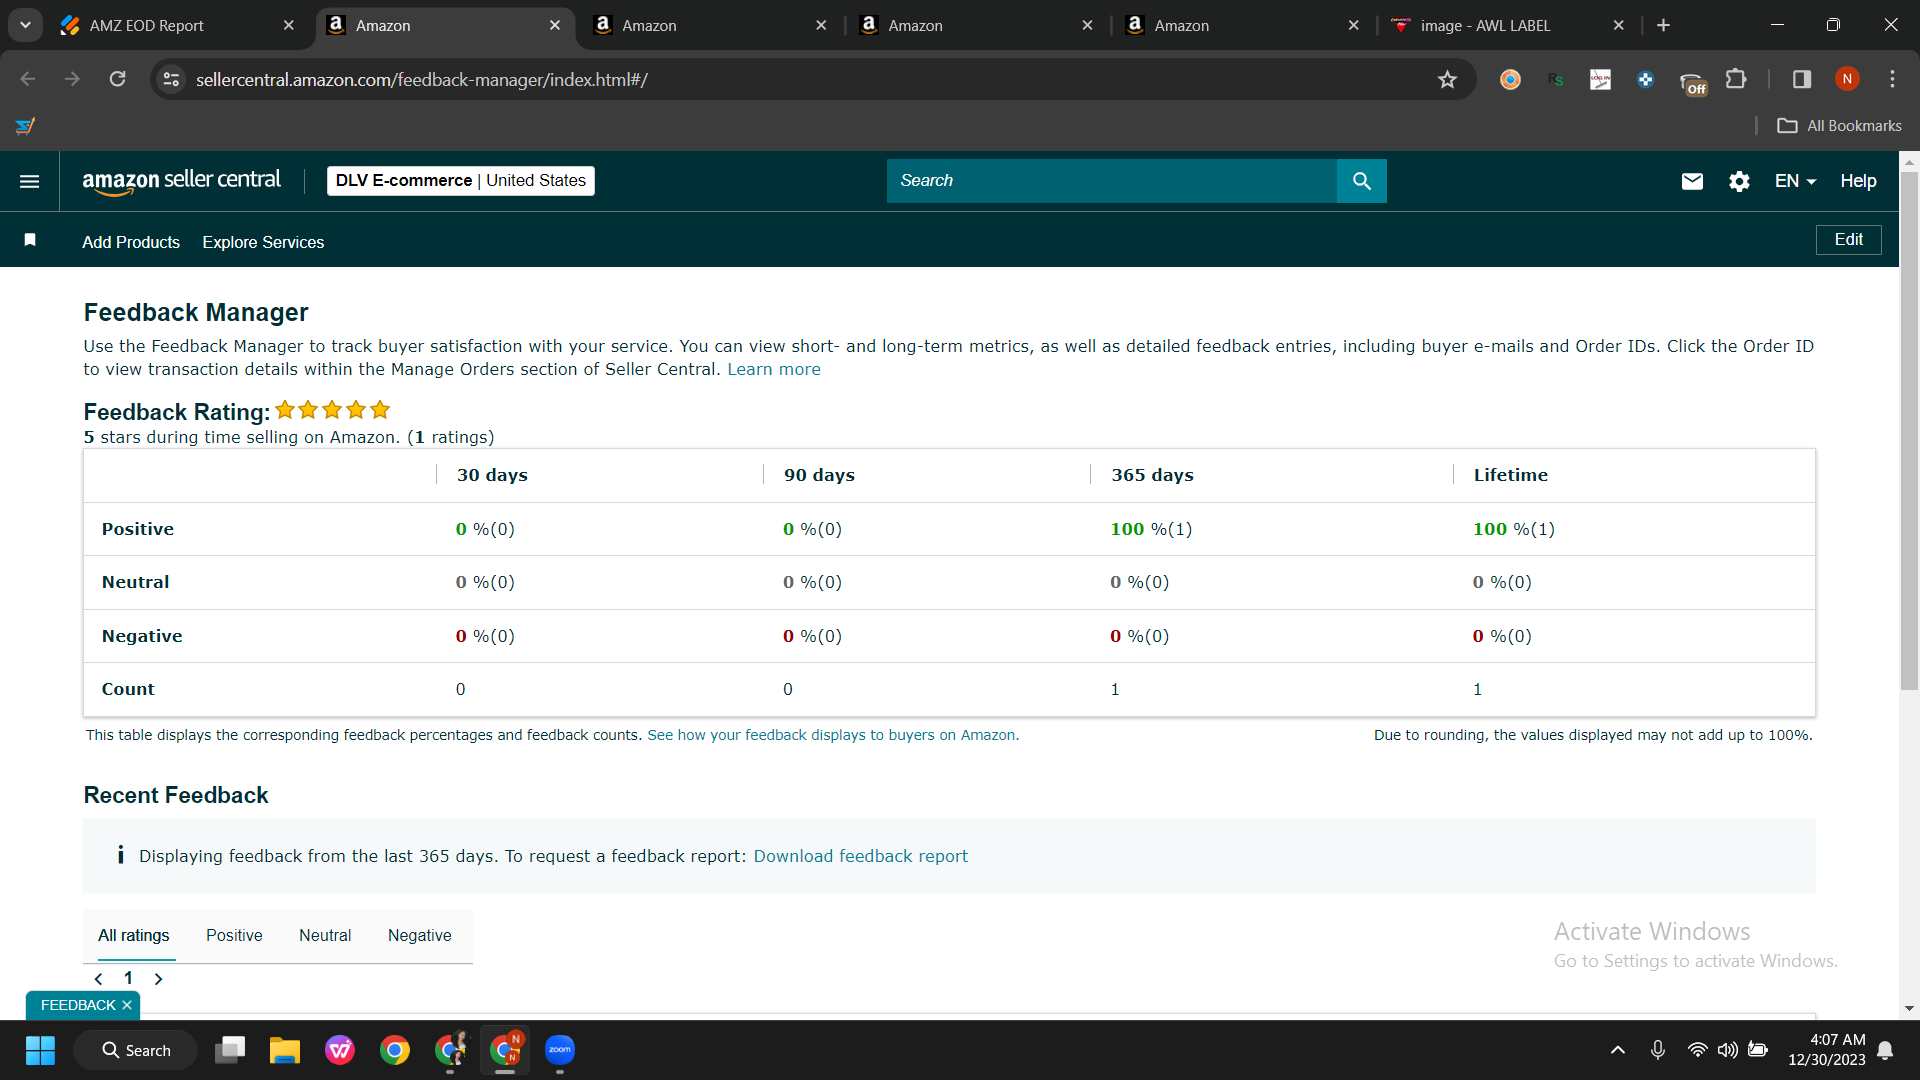Click the Add Products link
Image resolution: width=1920 pixels, height=1080 pixels.
(x=131, y=242)
